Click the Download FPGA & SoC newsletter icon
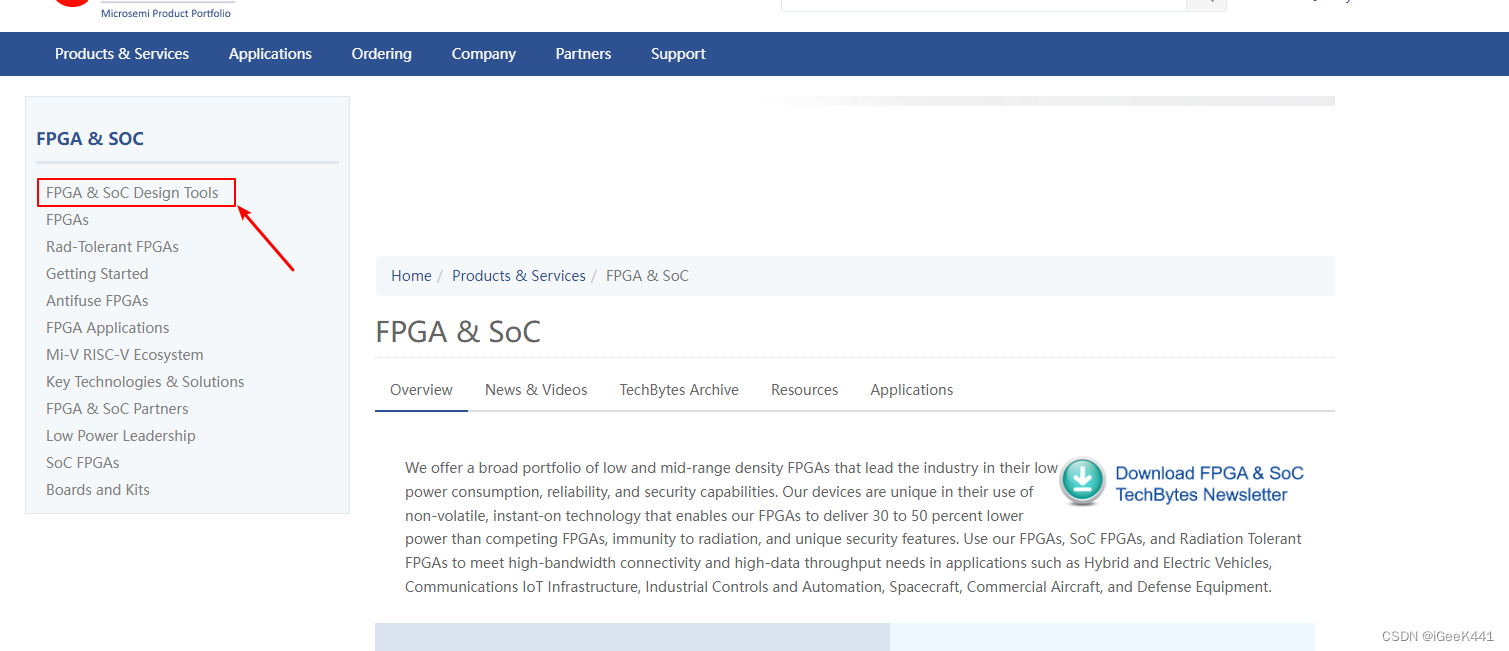 [1083, 481]
